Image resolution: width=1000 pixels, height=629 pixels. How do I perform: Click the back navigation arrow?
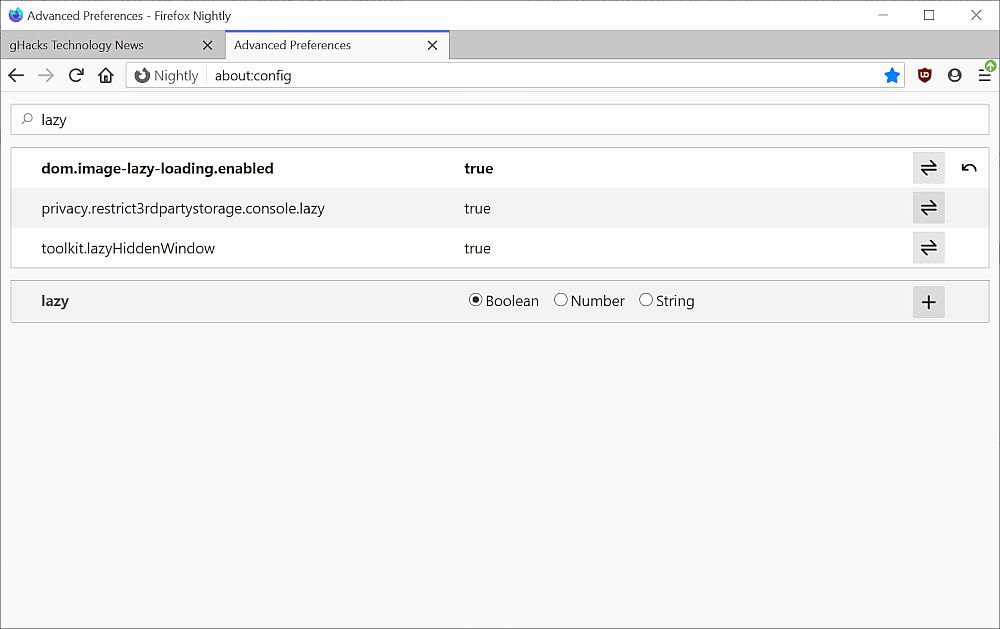tap(16, 75)
